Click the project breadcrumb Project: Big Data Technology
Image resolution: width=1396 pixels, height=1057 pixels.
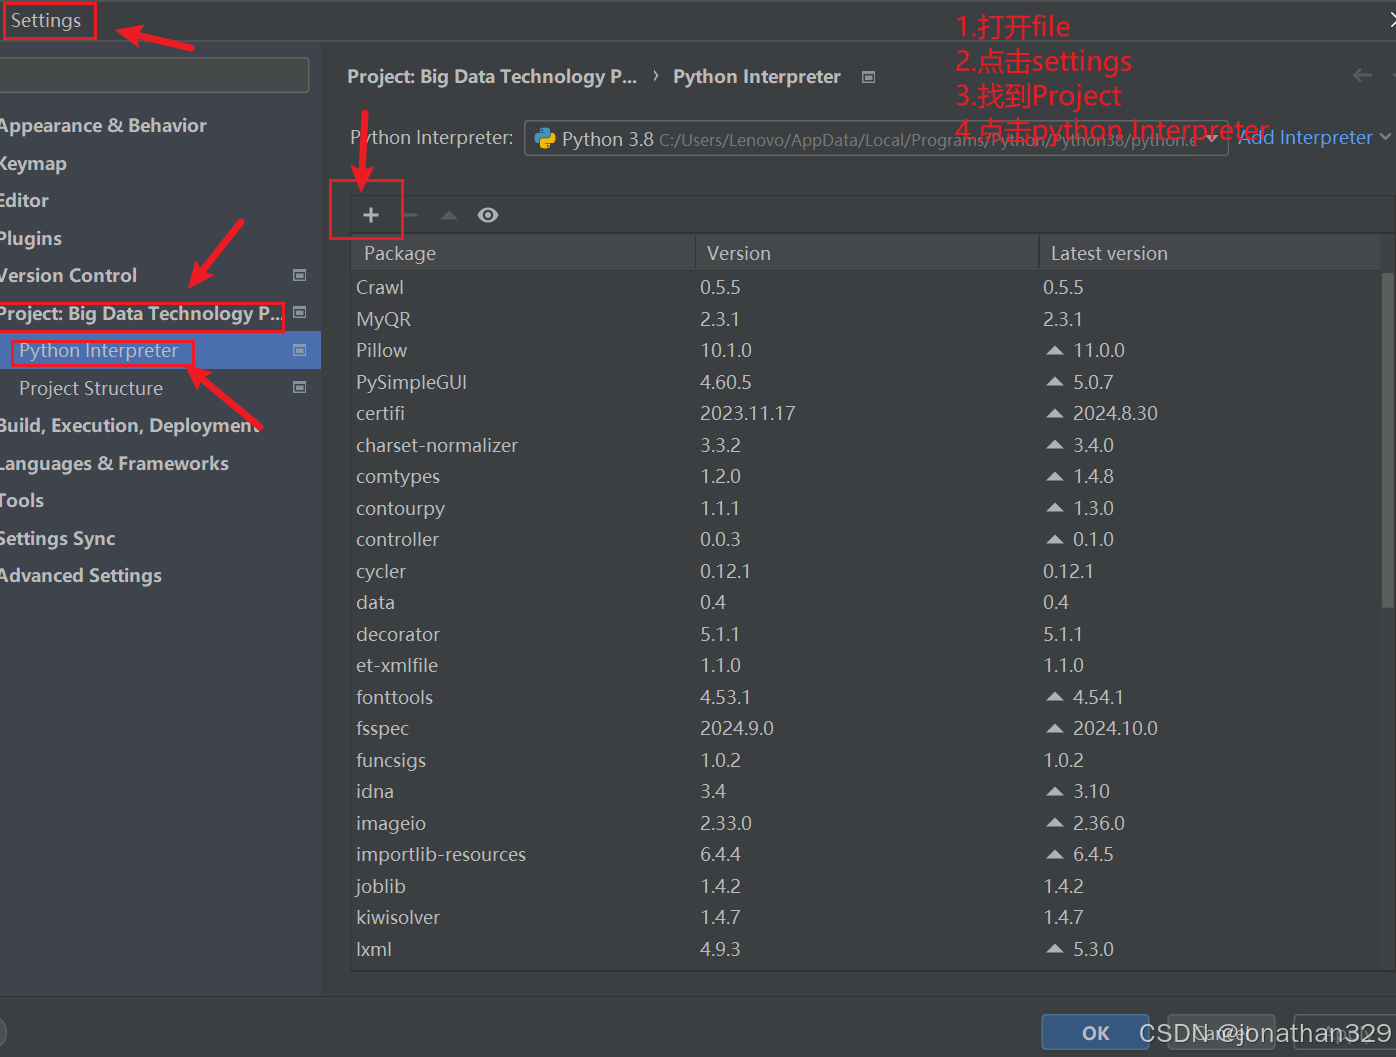492,77
